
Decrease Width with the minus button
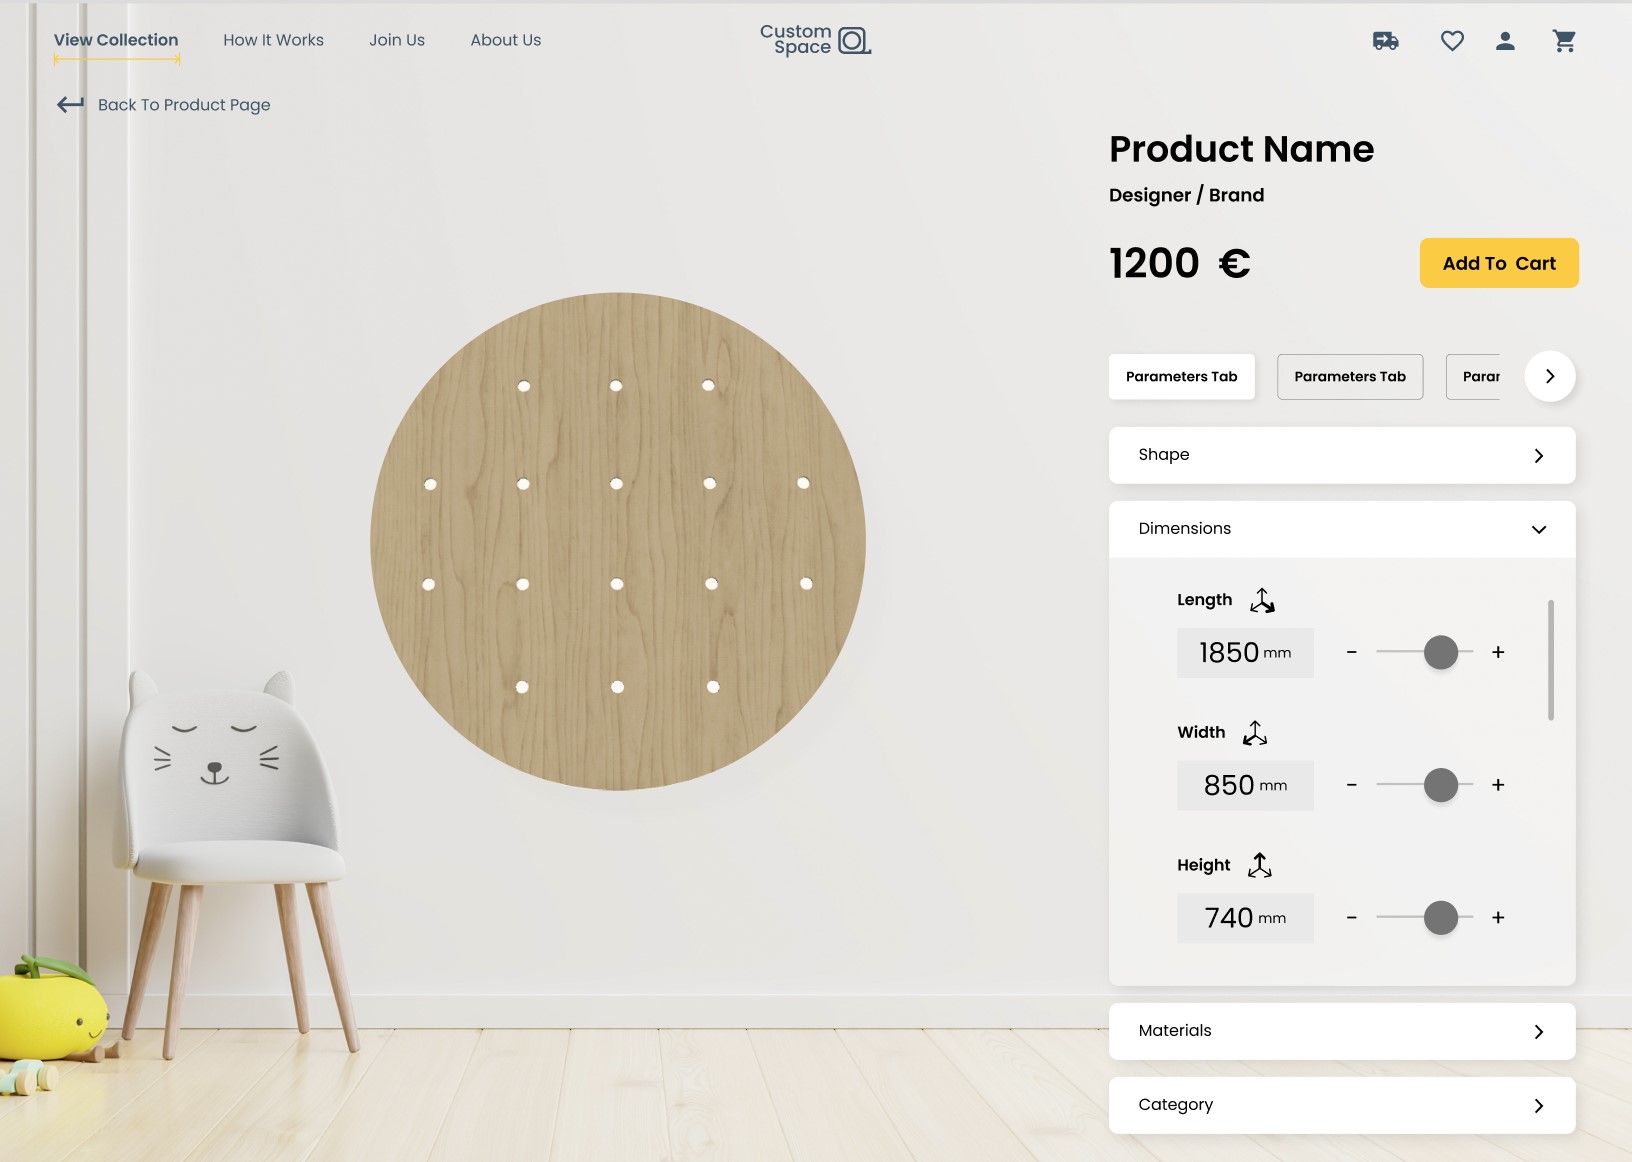click(x=1352, y=785)
